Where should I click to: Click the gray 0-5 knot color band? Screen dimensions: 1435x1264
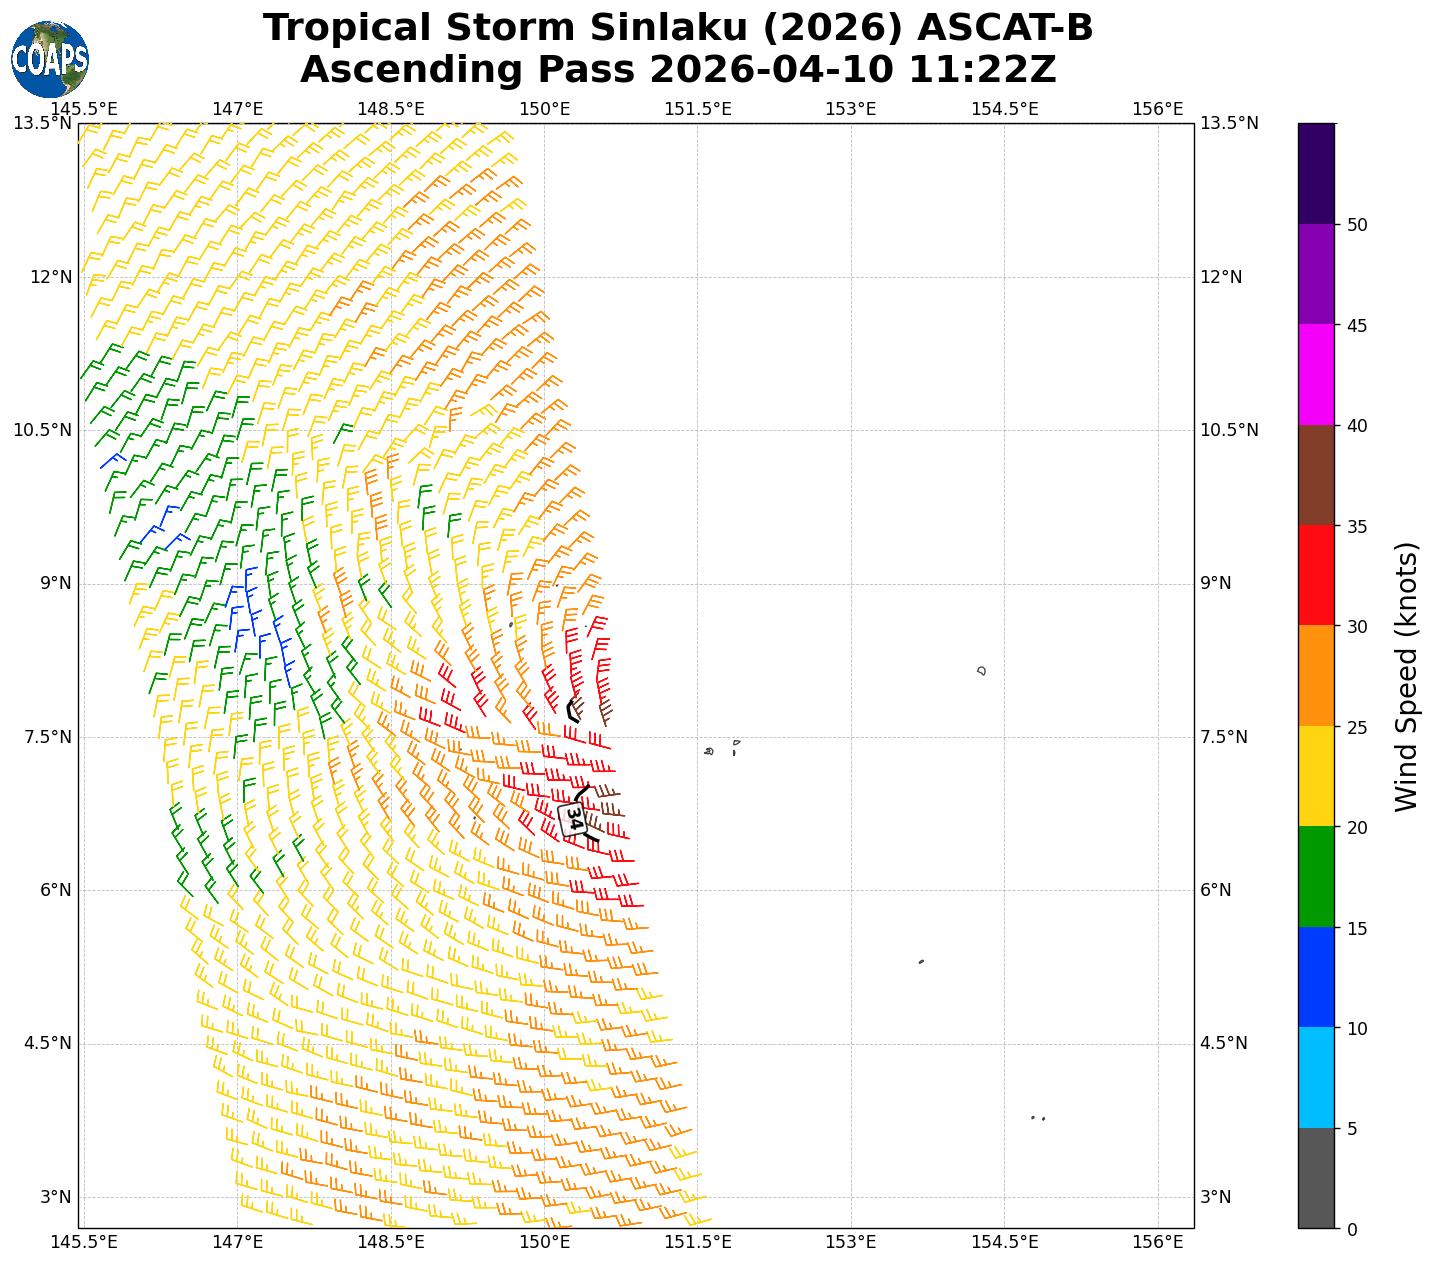coord(1315,1178)
